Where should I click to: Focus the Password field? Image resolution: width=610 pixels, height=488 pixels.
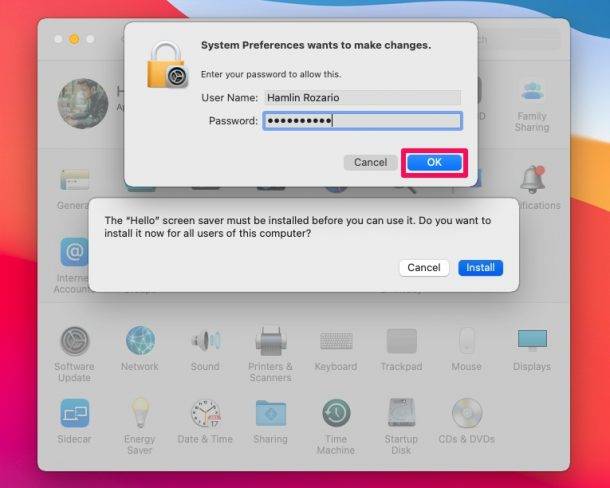pyautogui.click(x=363, y=121)
